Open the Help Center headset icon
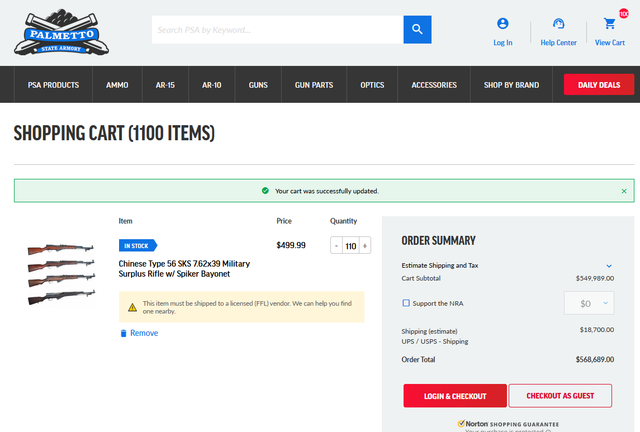The image size is (640, 432). coord(558,23)
